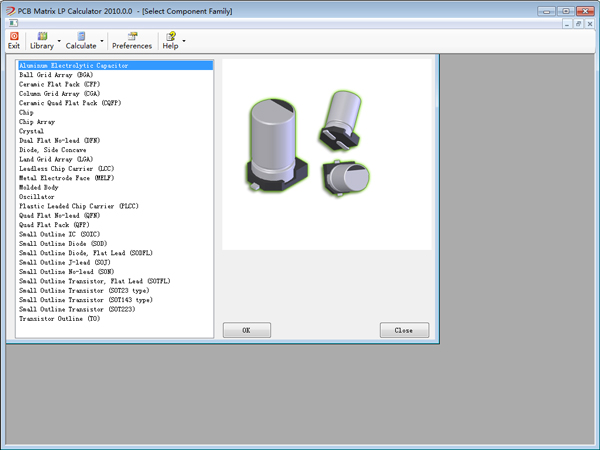Click the aluminum capacitor preview image
This screenshot has height=450, width=600.
pyautogui.click(x=327, y=154)
